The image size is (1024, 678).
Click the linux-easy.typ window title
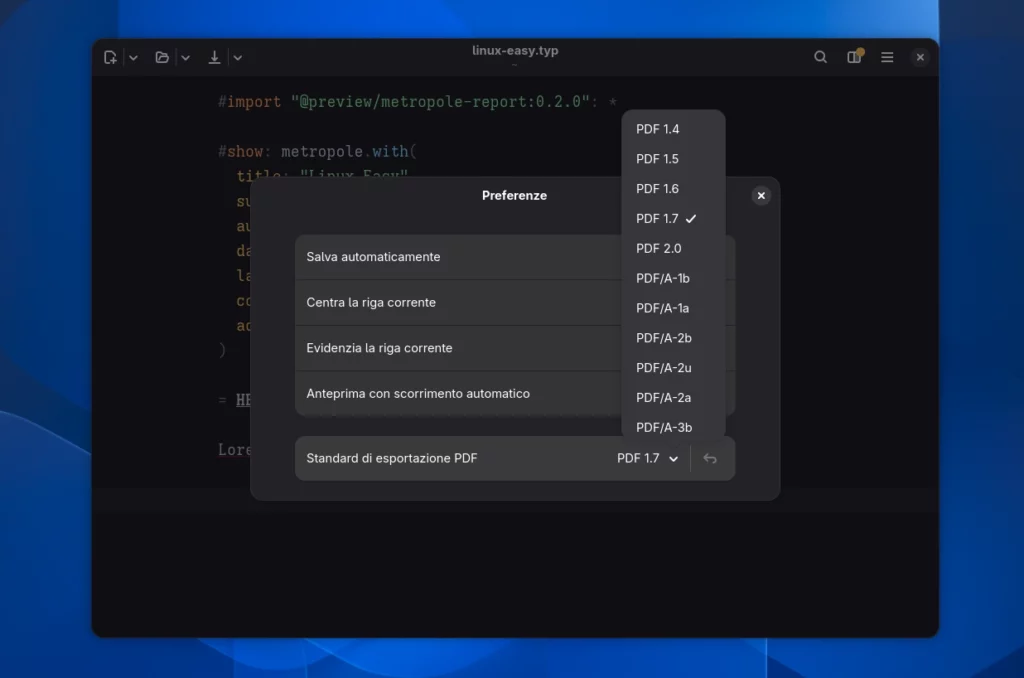[515, 50]
